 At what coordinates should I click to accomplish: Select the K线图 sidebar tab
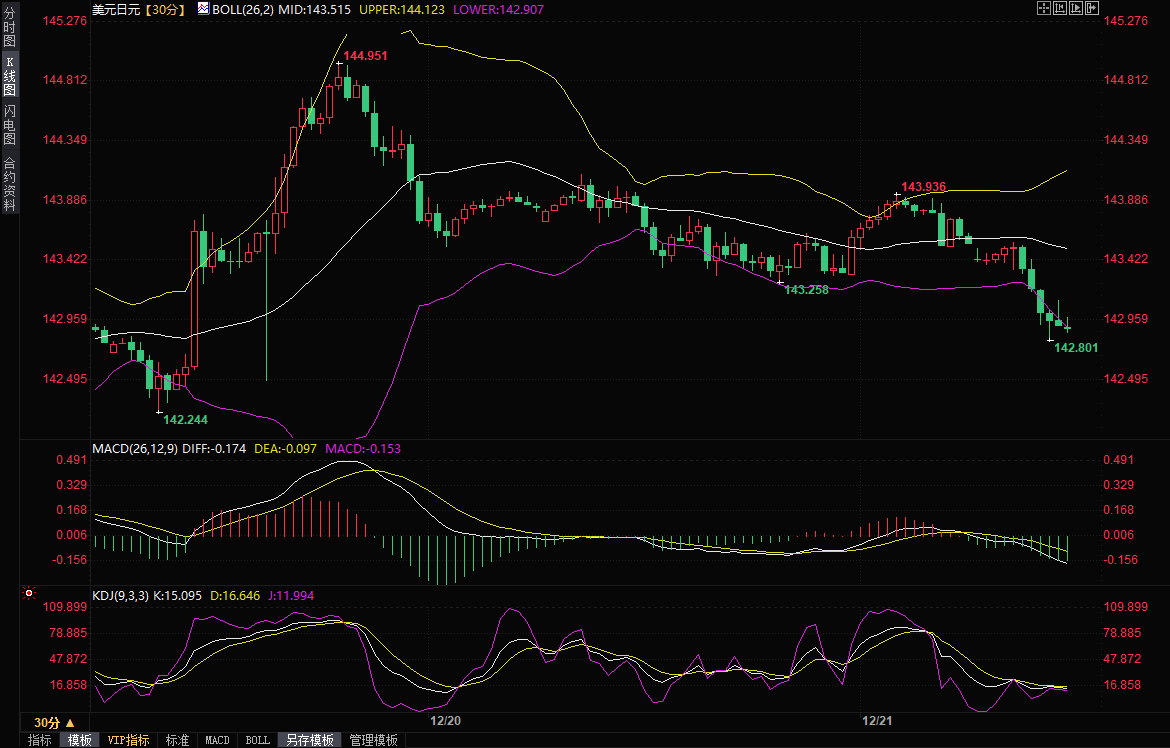pyautogui.click(x=9, y=77)
